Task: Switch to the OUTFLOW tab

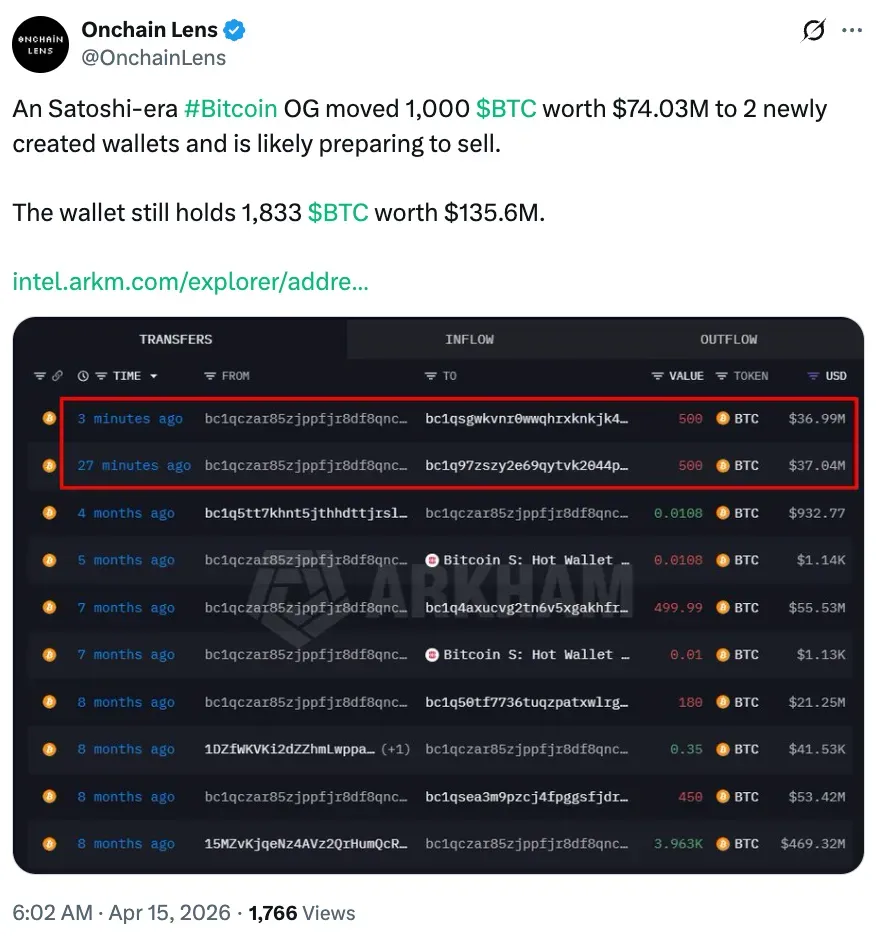Action: coord(728,340)
